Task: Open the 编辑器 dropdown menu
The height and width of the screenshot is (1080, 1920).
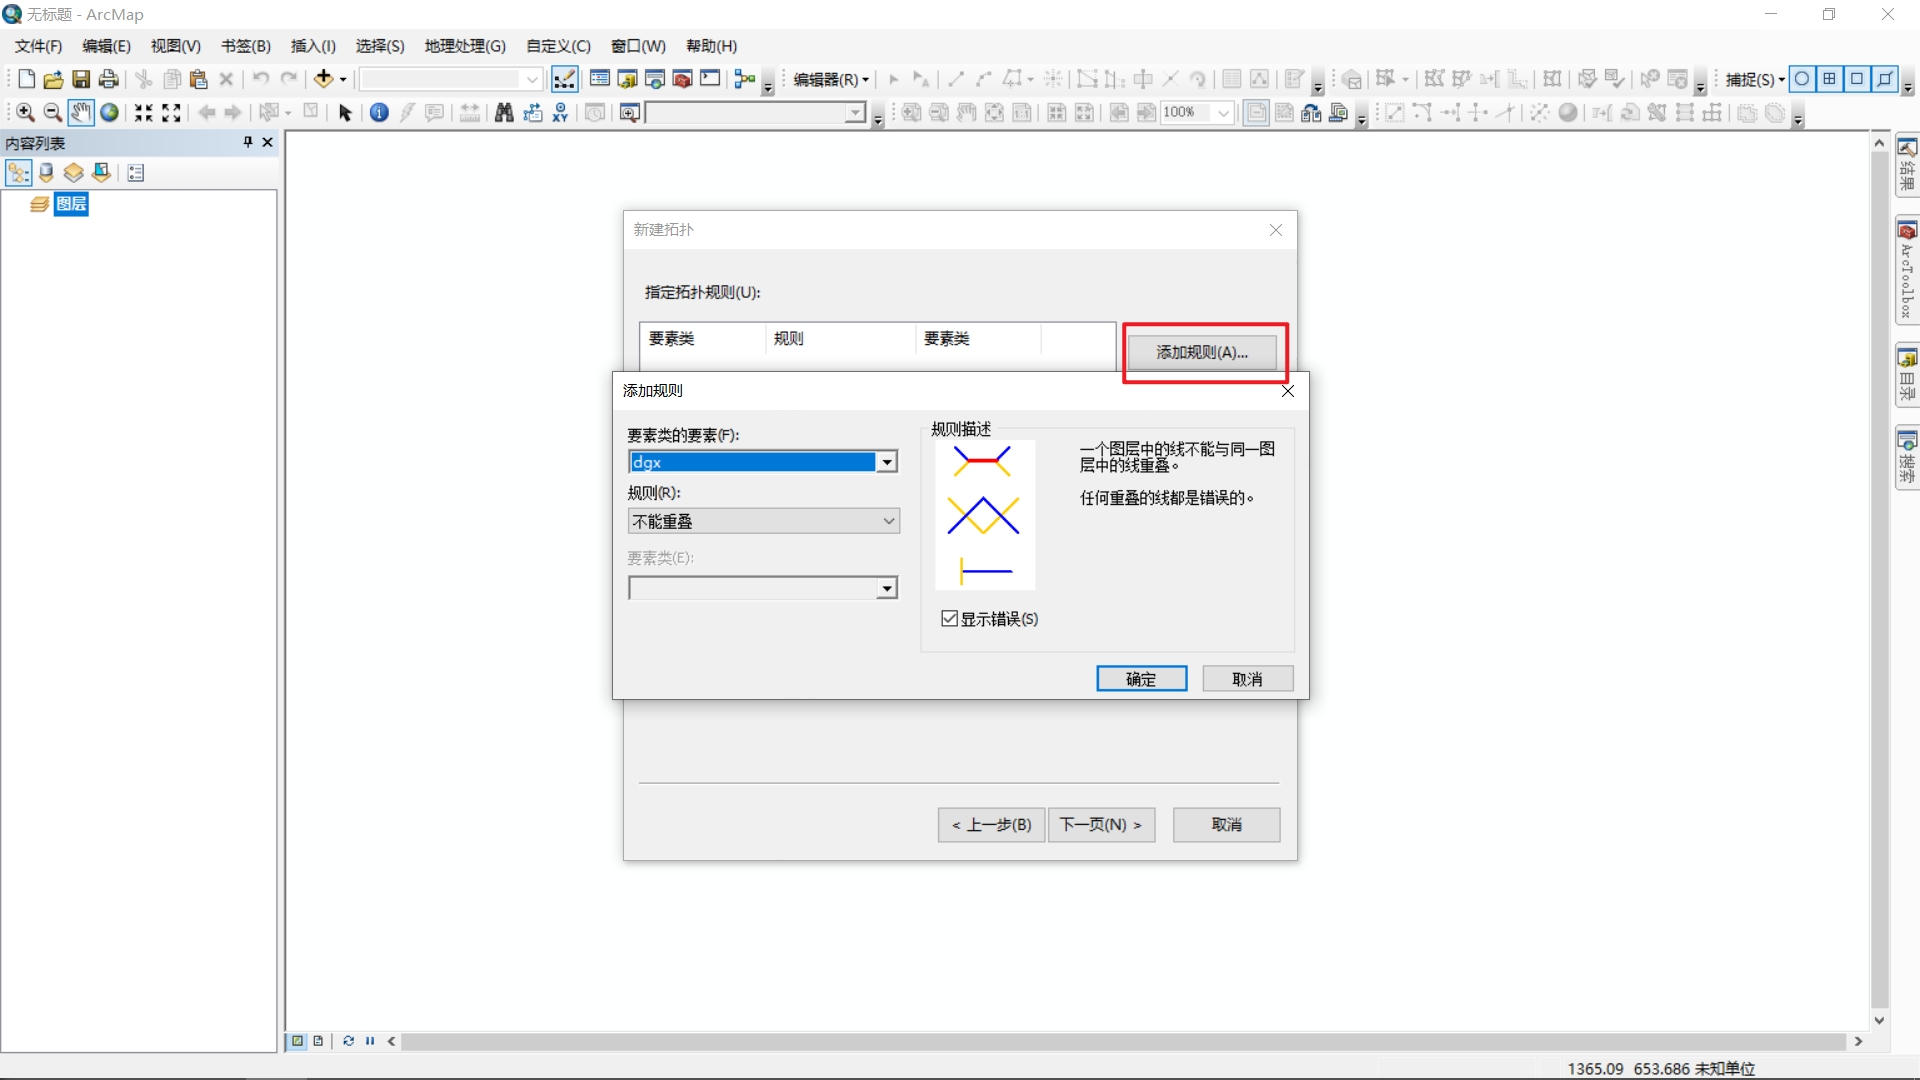Action: click(x=830, y=79)
